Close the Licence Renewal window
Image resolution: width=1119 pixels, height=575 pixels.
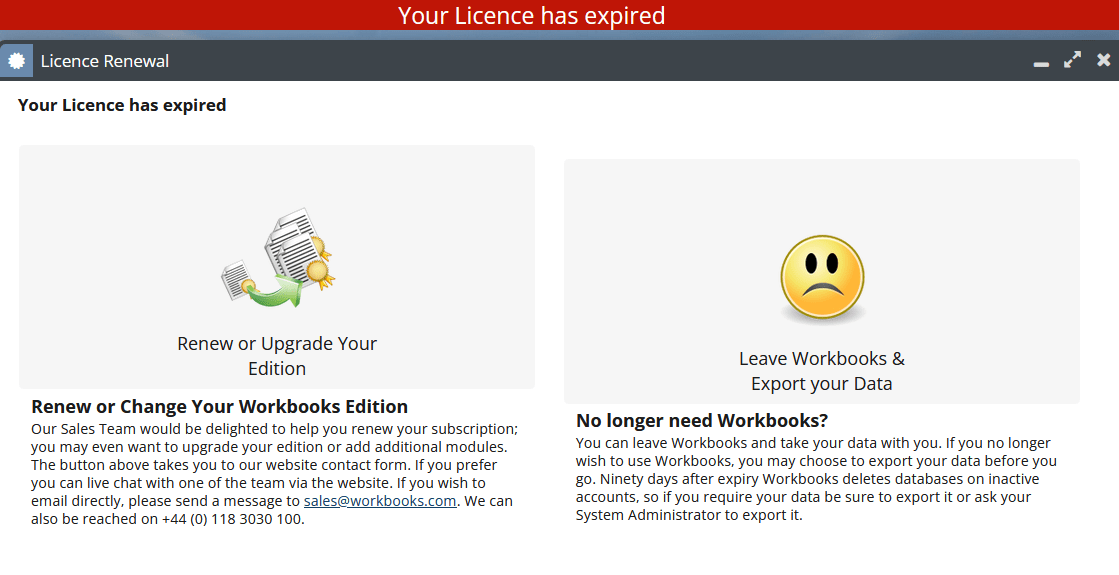coord(1103,60)
